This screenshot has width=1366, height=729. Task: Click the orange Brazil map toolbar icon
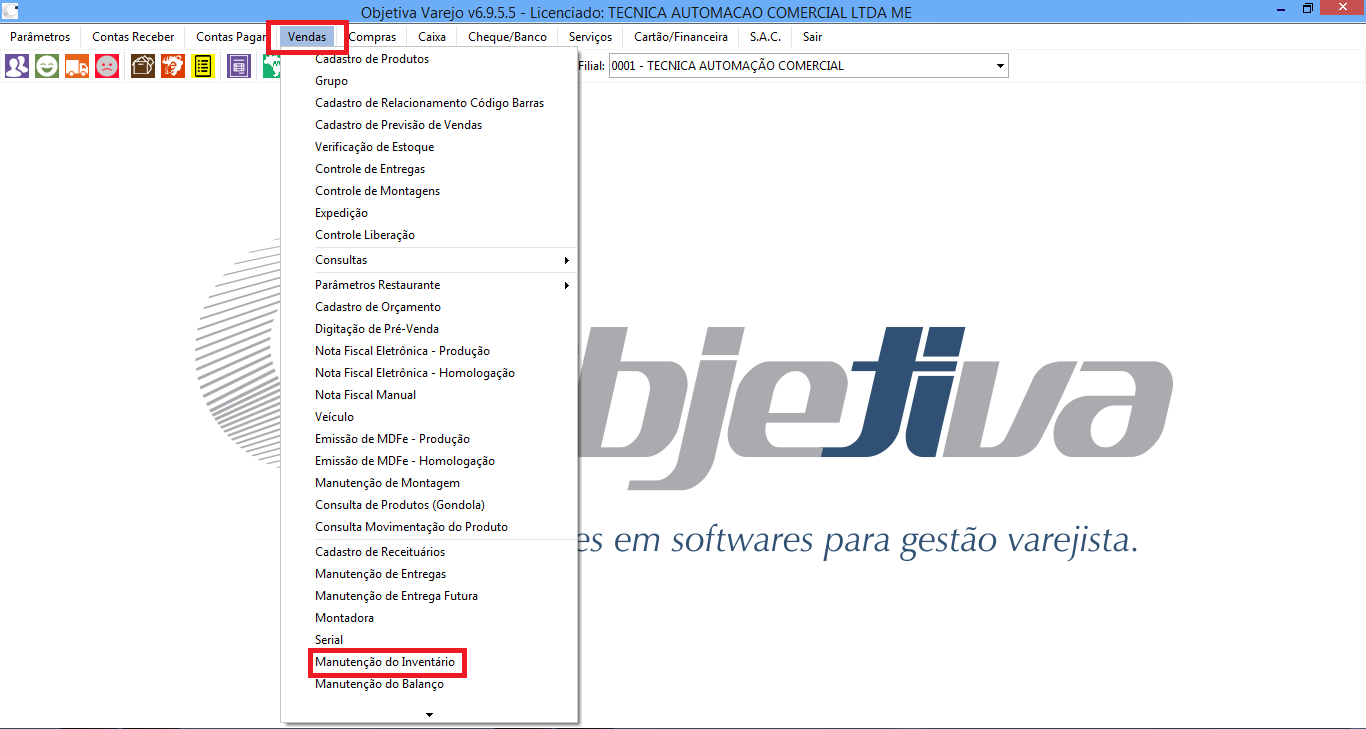173,66
